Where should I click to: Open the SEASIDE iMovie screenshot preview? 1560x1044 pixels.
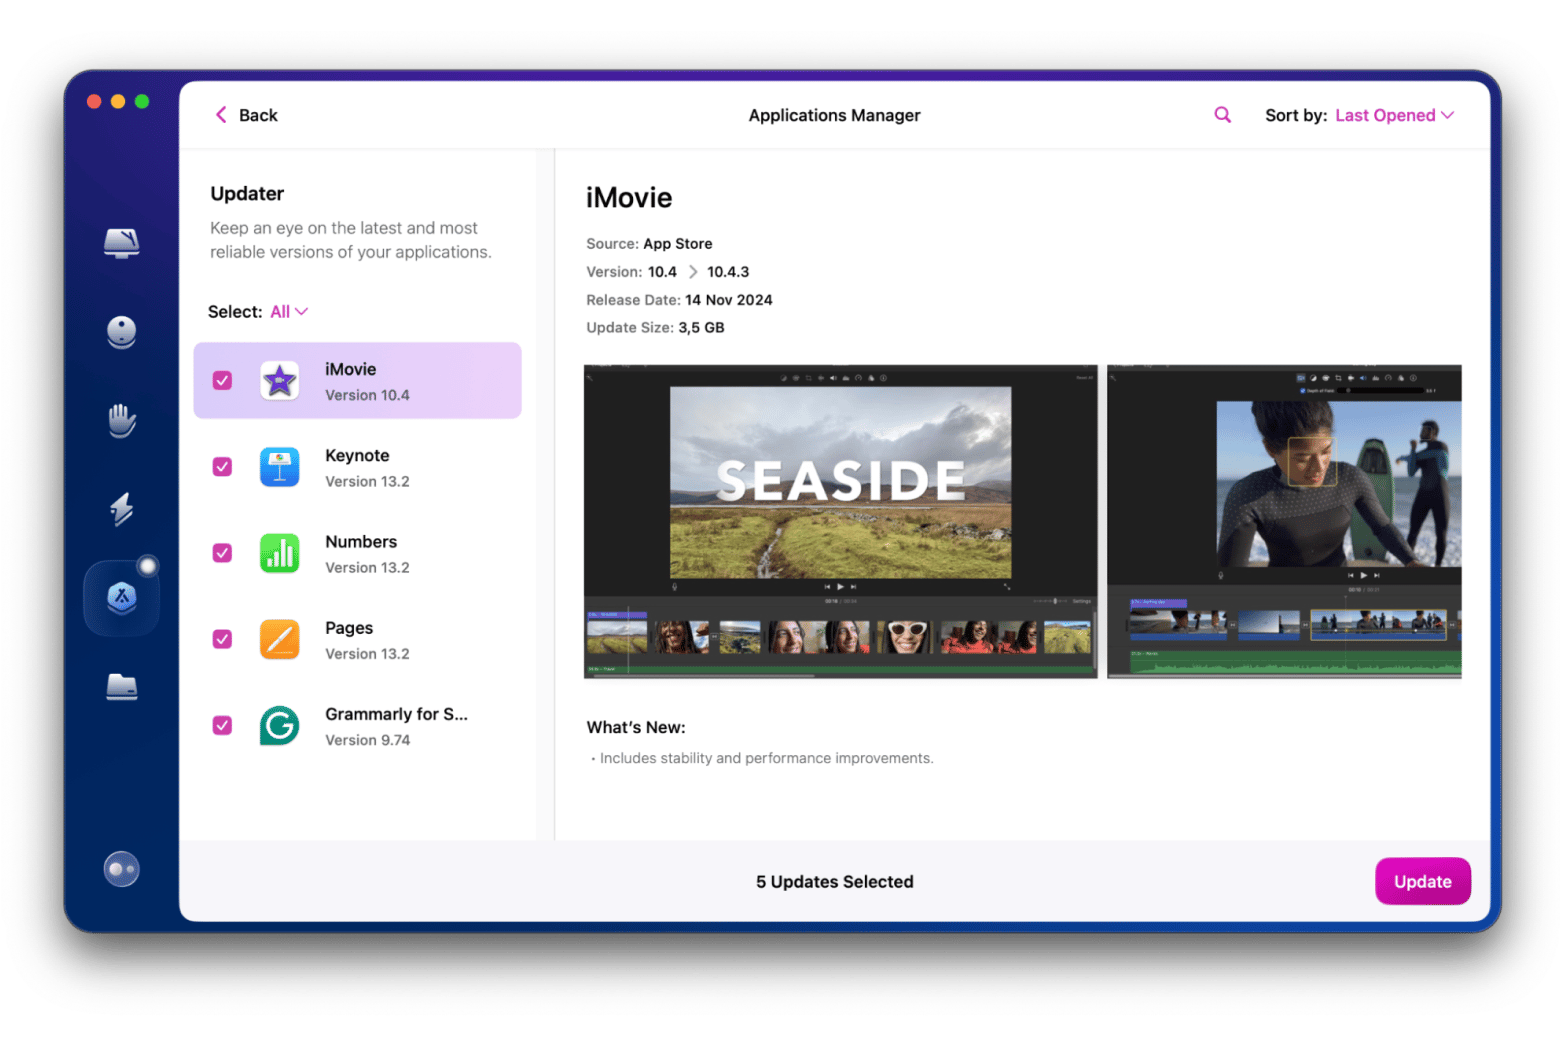coord(840,521)
